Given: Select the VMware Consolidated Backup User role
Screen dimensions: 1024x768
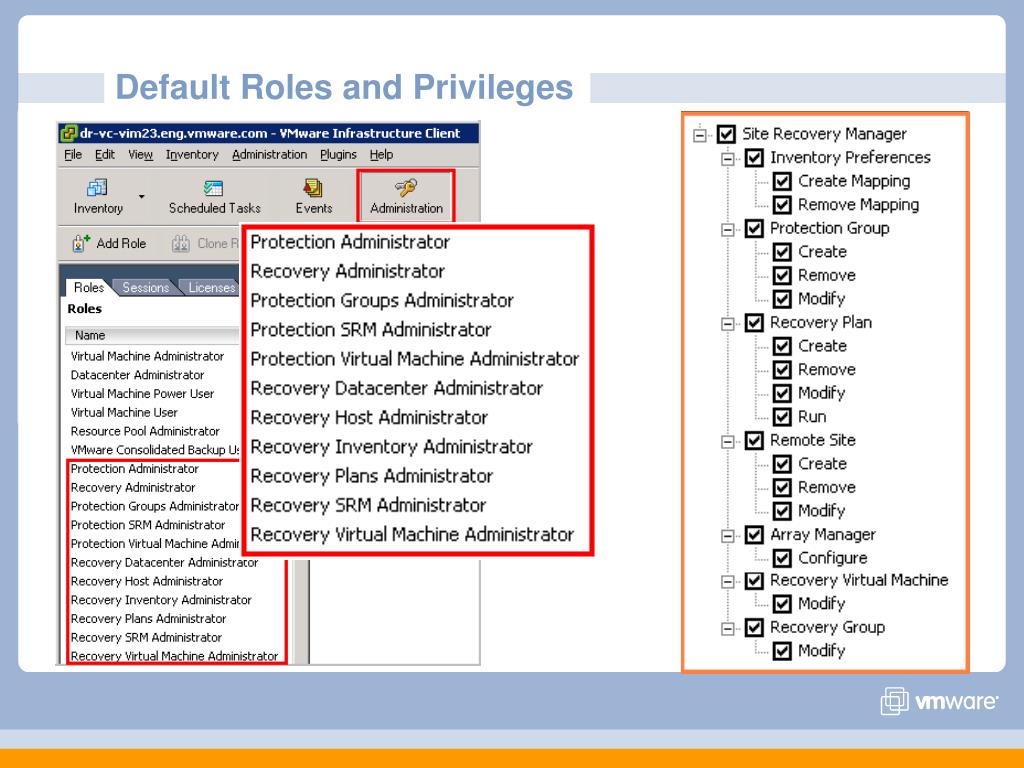Looking at the screenshot, I should click(155, 450).
